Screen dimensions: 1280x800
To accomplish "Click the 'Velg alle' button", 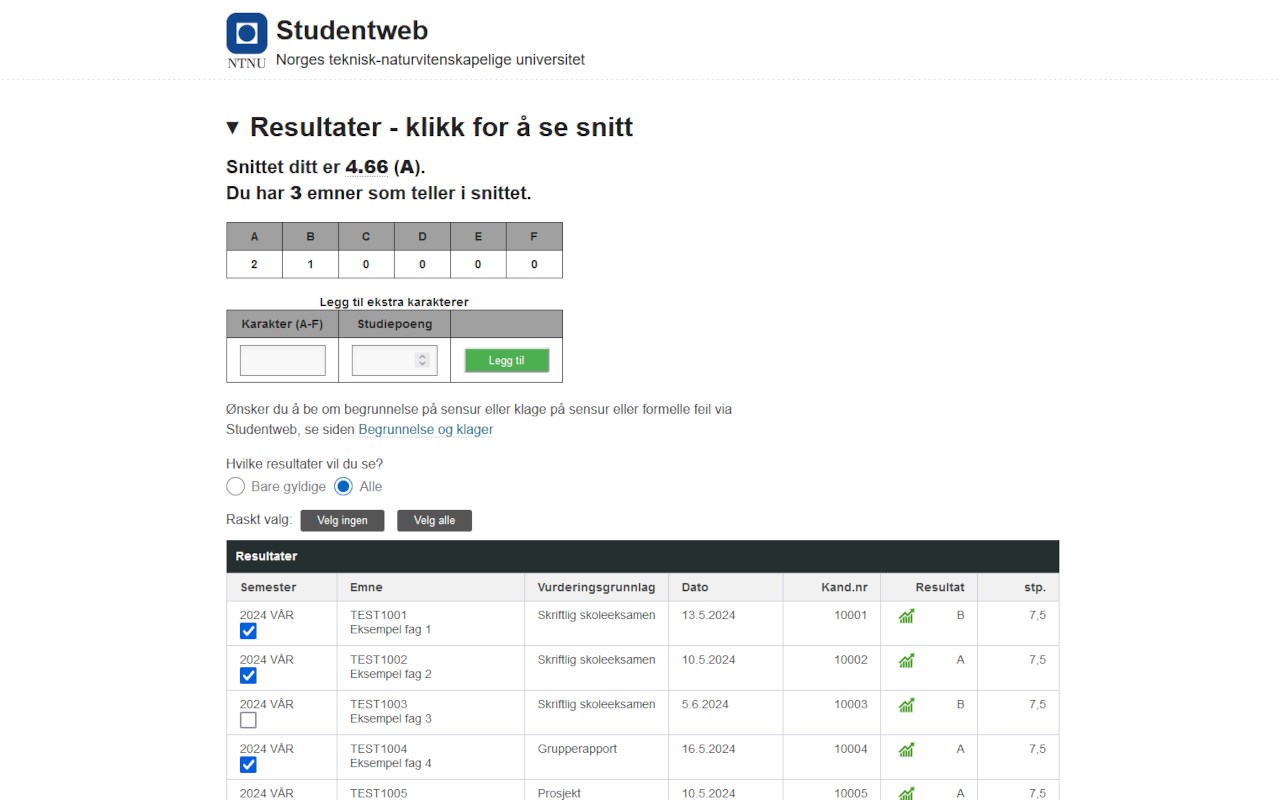I will click(x=434, y=520).
